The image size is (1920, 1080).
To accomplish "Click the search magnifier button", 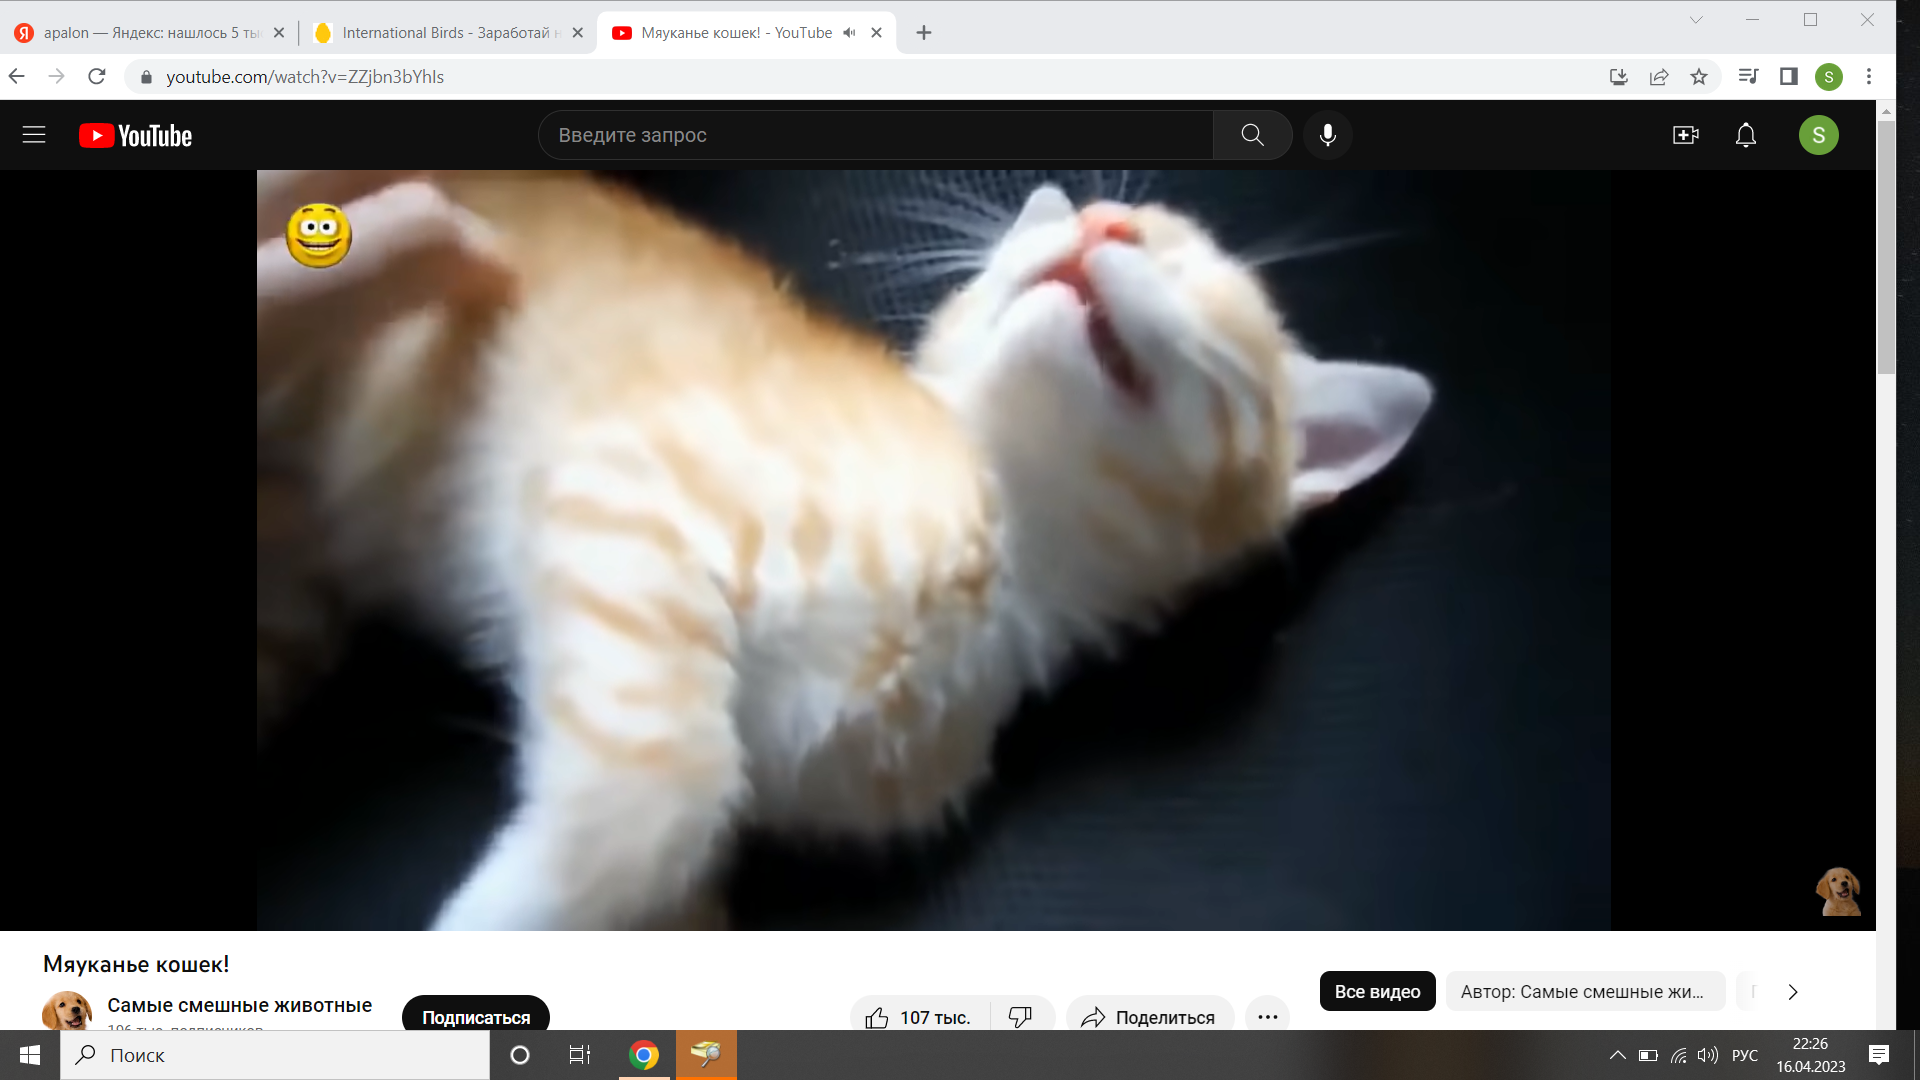I will [x=1252, y=135].
